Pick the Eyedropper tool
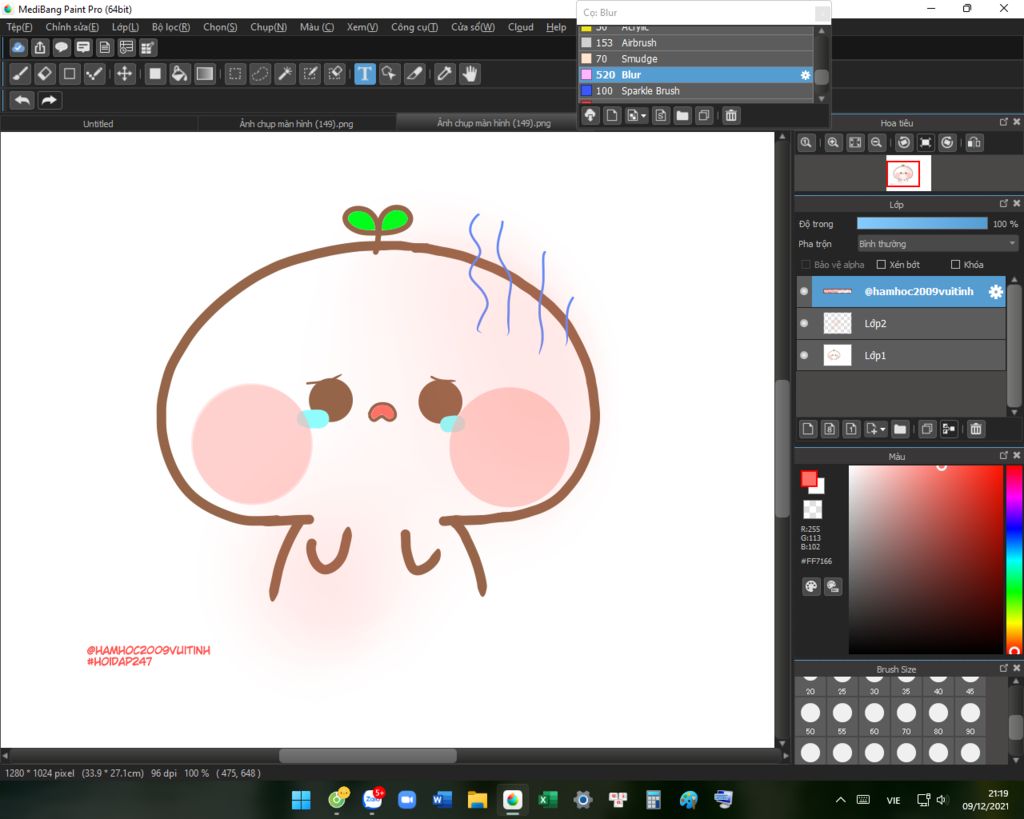1024x819 pixels. click(x=444, y=74)
